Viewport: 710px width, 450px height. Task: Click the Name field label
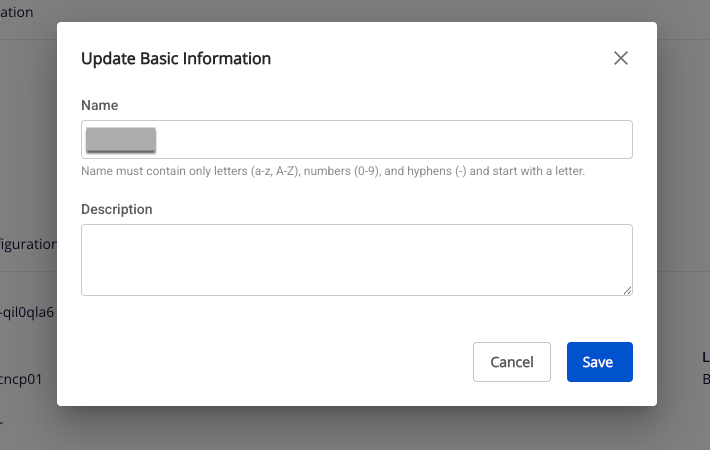[100, 105]
